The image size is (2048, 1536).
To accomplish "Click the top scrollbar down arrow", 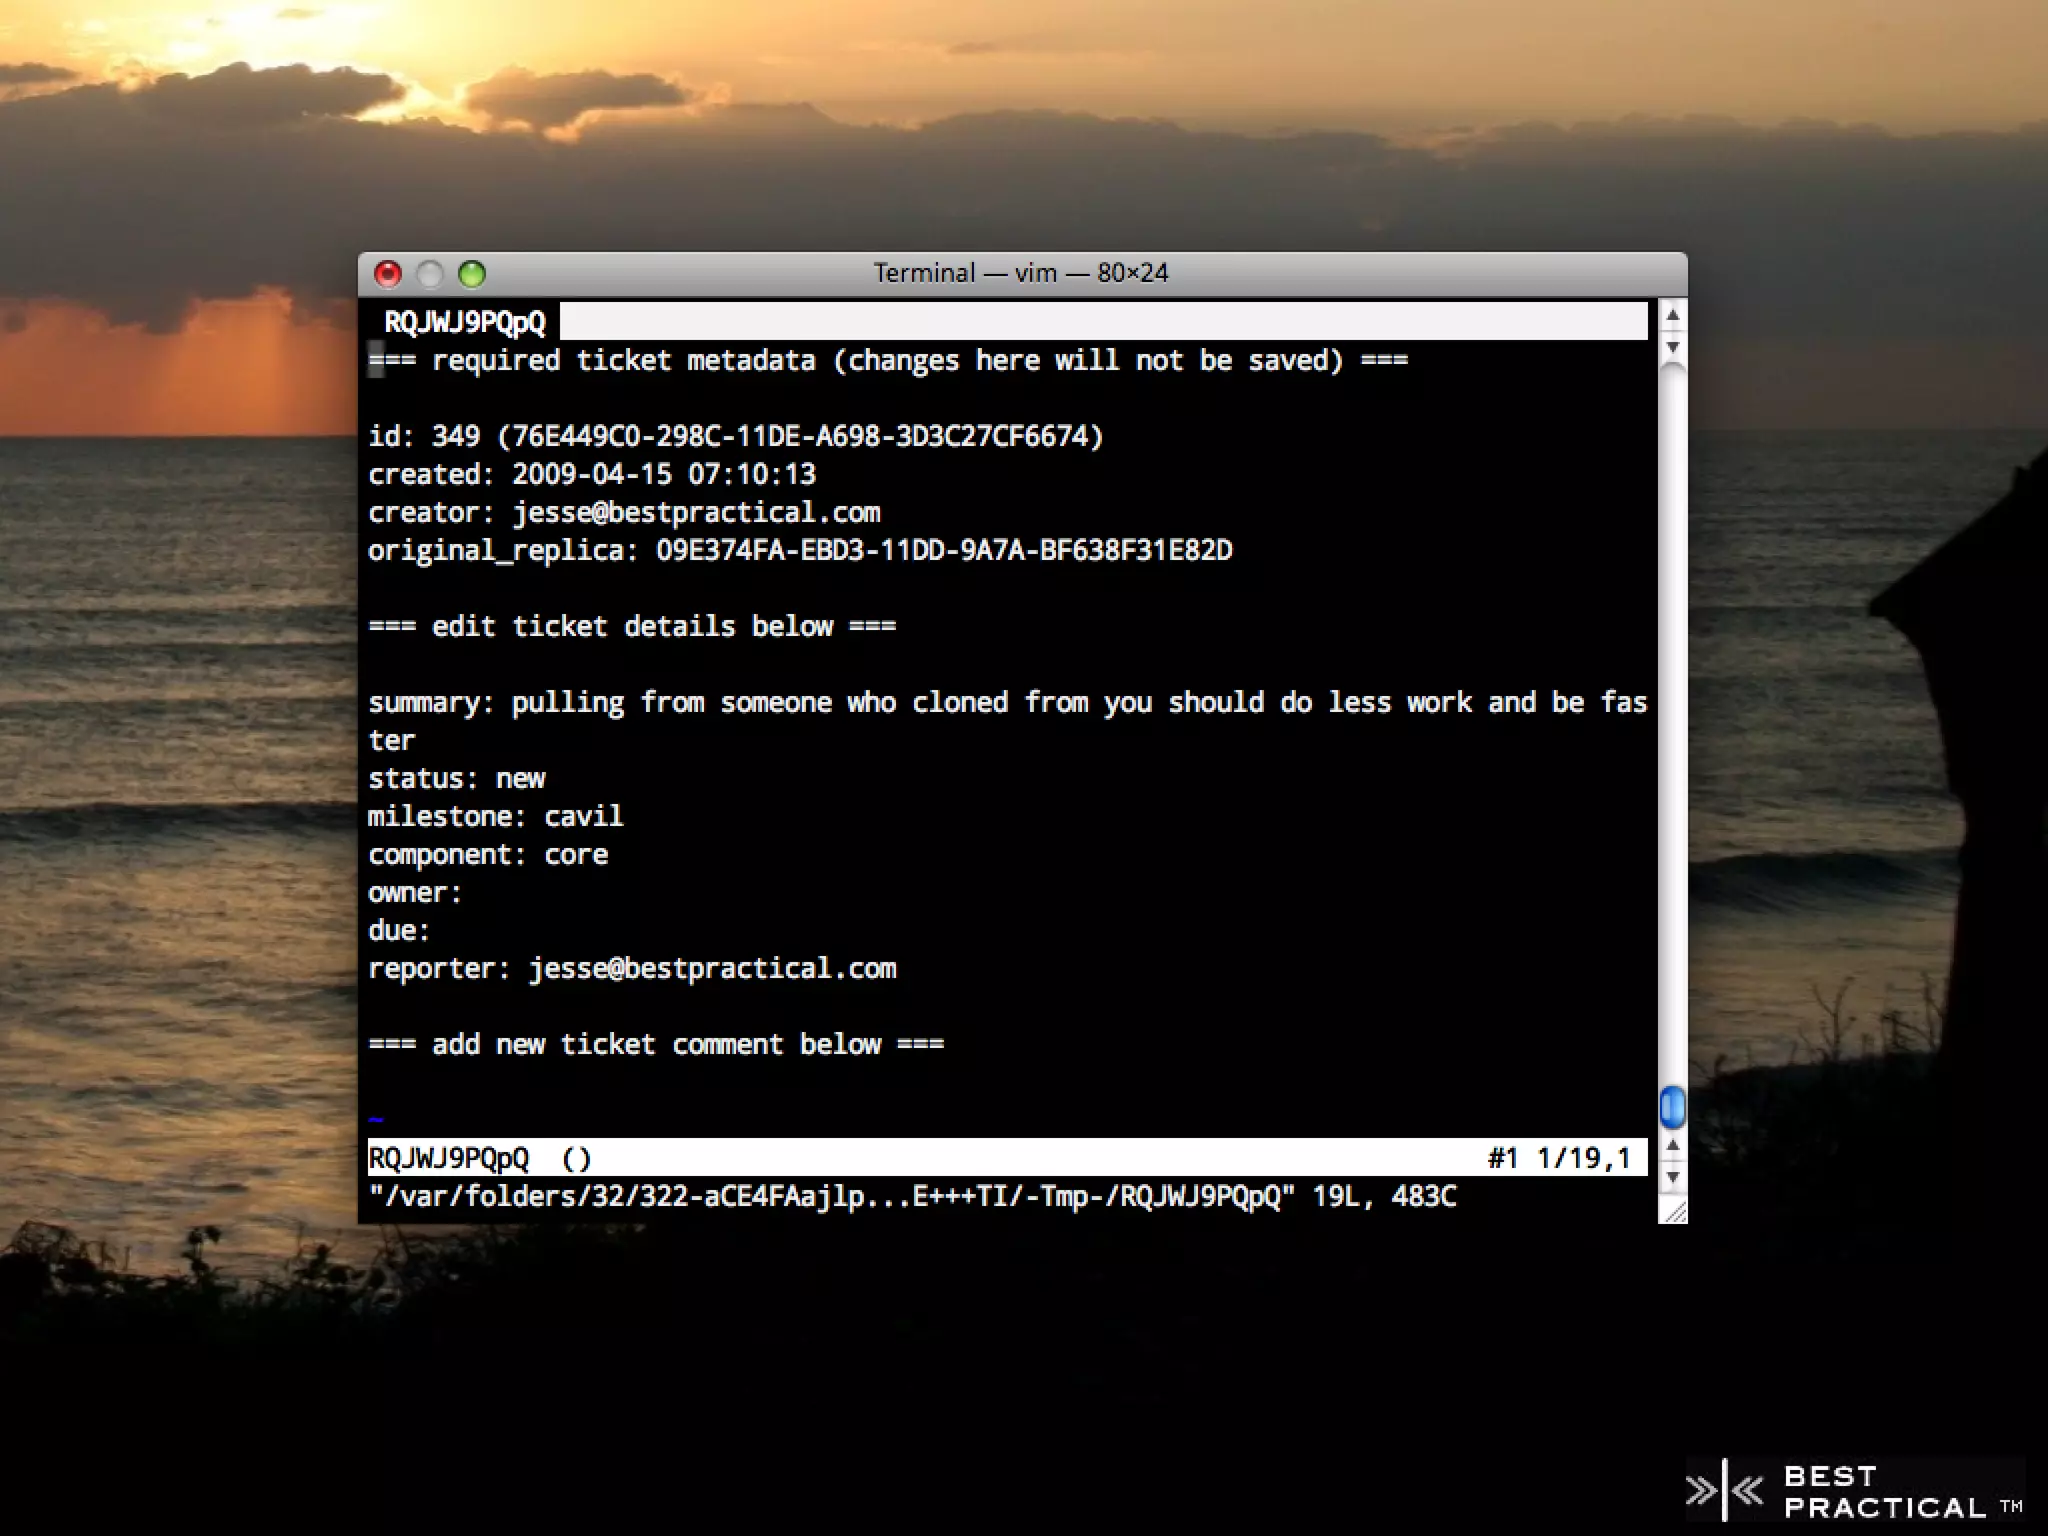I will [1673, 347].
